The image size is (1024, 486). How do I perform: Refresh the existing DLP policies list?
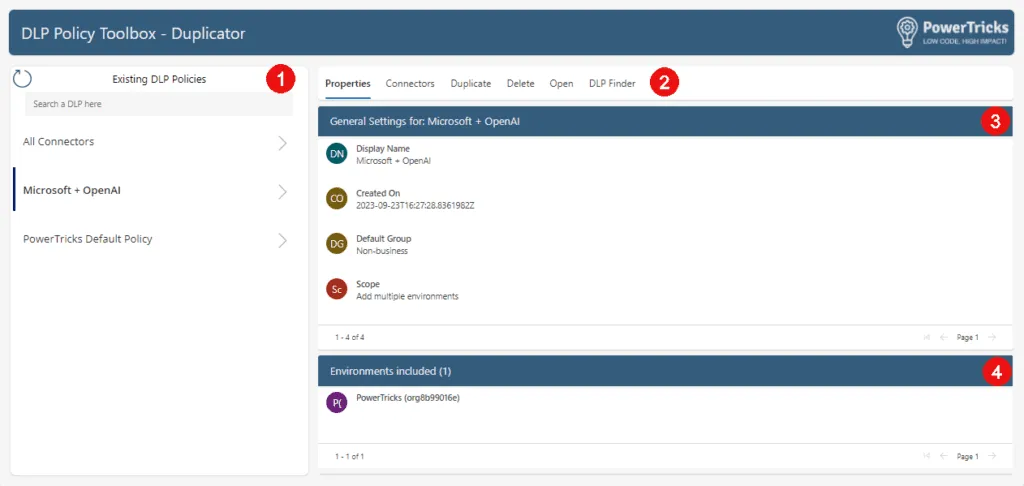tap(22, 79)
